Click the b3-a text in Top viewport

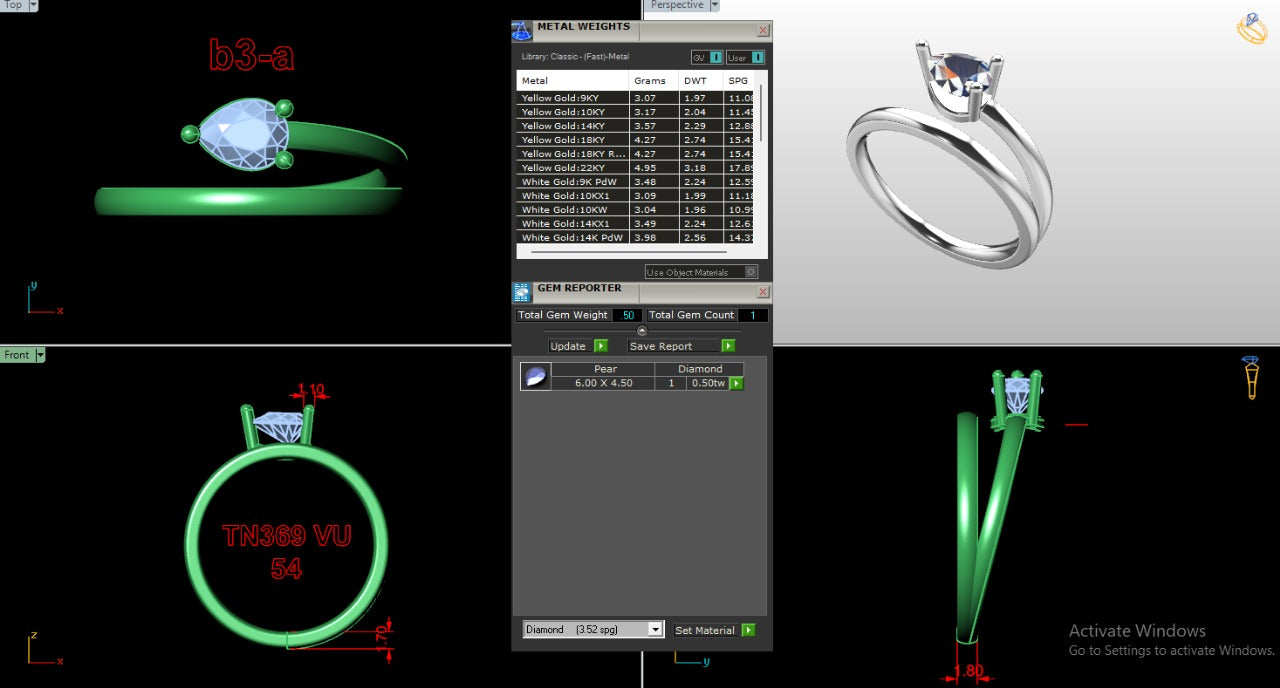pos(252,55)
